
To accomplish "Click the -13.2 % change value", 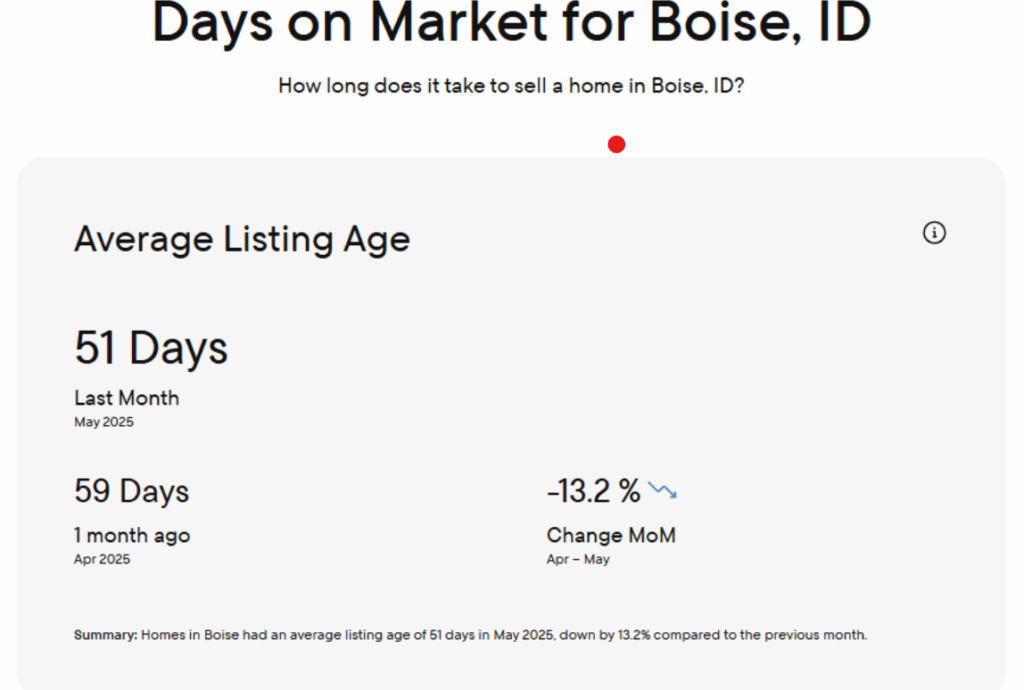I will (593, 491).
